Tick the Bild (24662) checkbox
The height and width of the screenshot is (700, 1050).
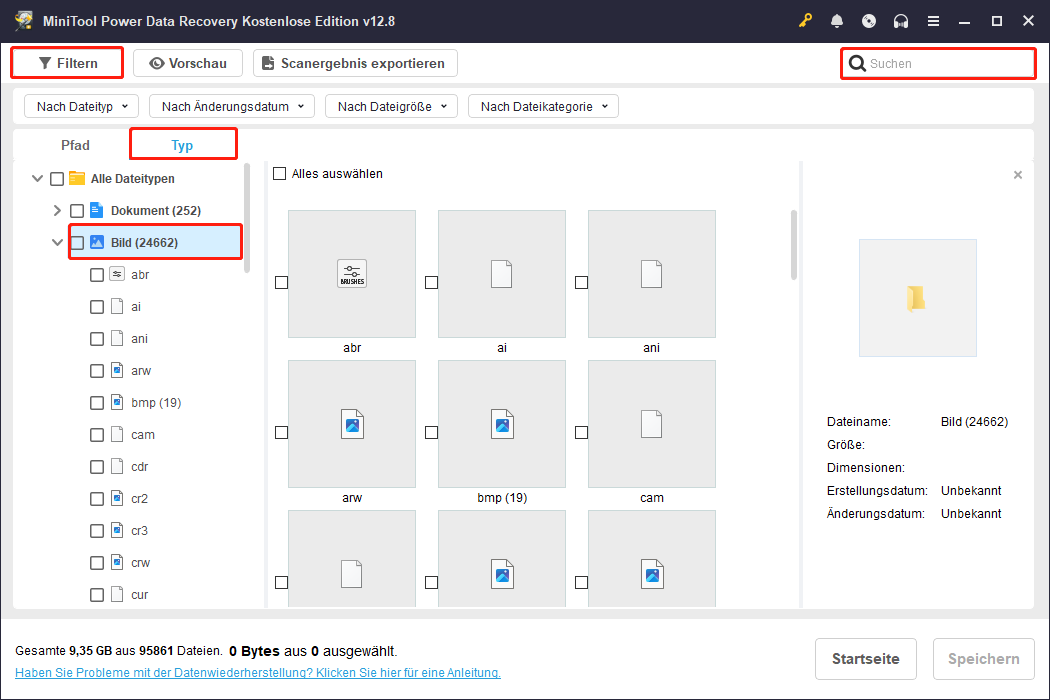pyautogui.click(x=77, y=242)
